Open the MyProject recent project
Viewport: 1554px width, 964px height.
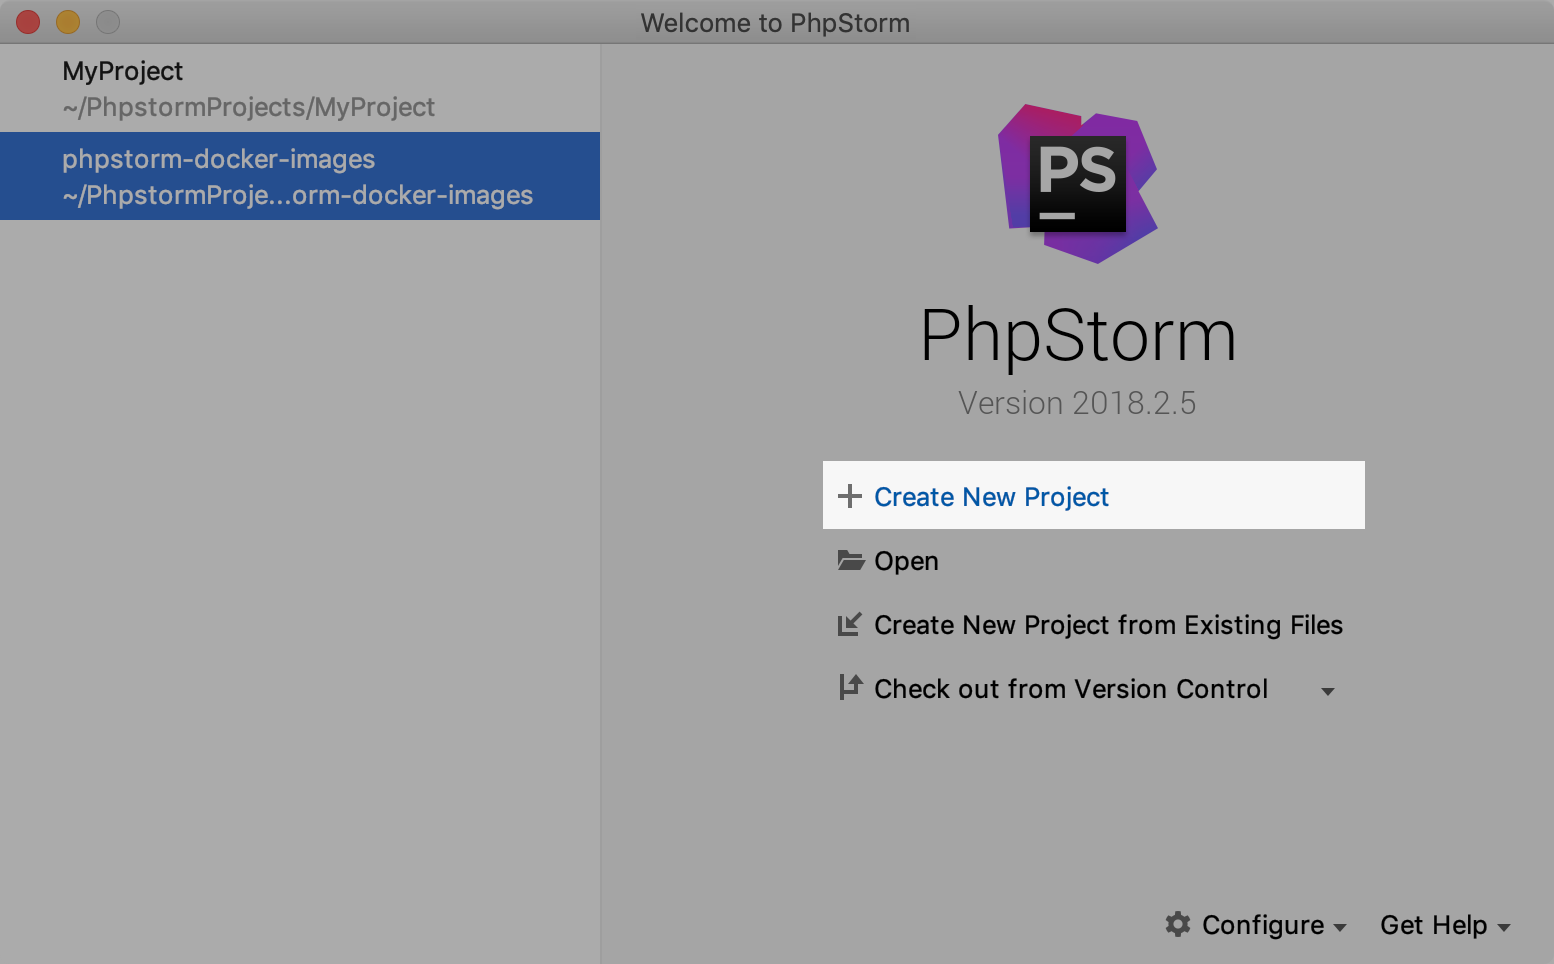point(300,88)
